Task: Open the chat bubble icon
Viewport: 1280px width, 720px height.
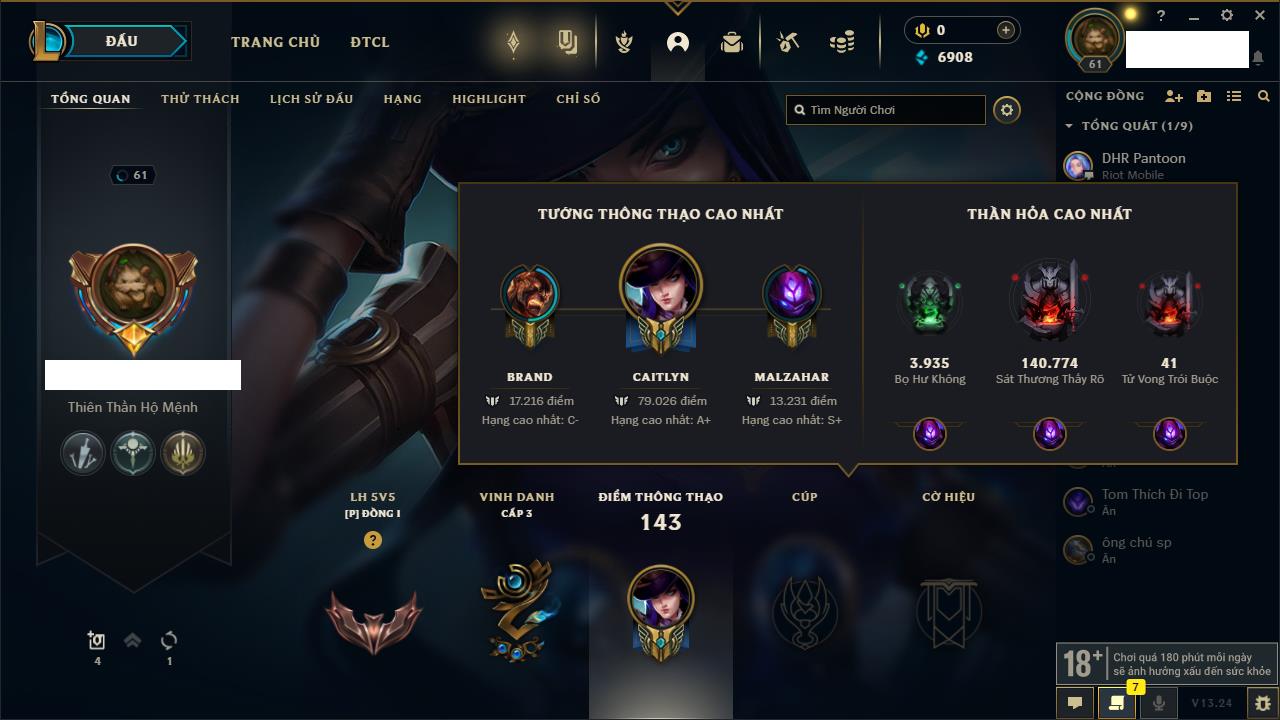Action: coord(1075,703)
